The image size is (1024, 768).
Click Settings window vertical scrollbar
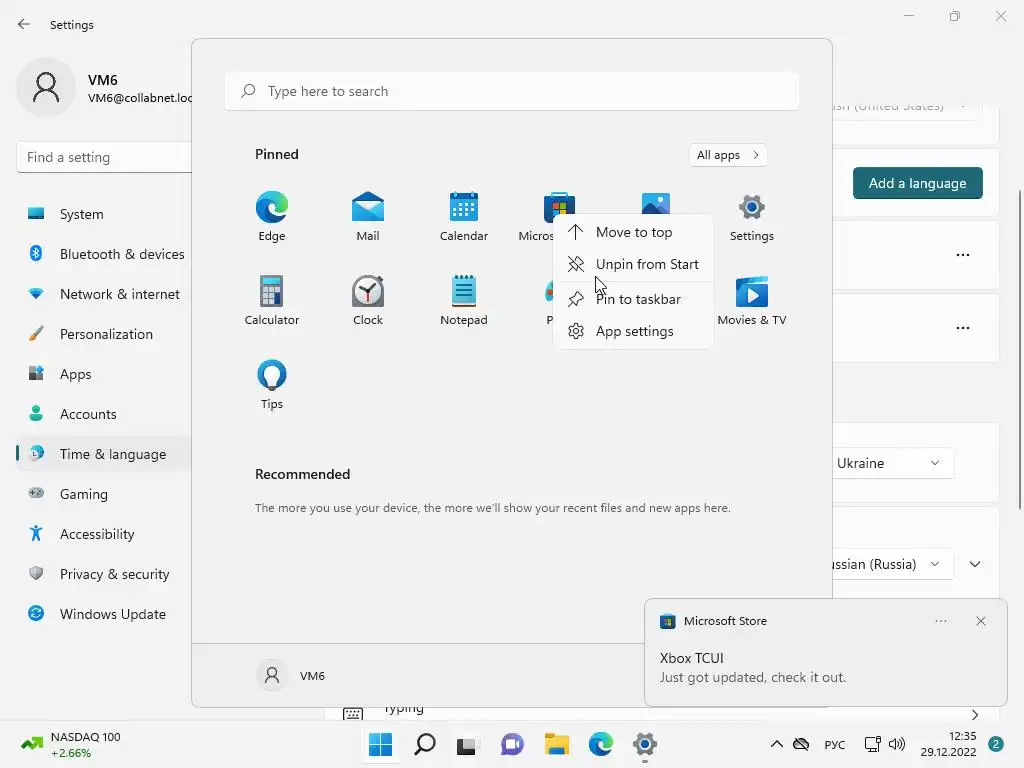1020,349
